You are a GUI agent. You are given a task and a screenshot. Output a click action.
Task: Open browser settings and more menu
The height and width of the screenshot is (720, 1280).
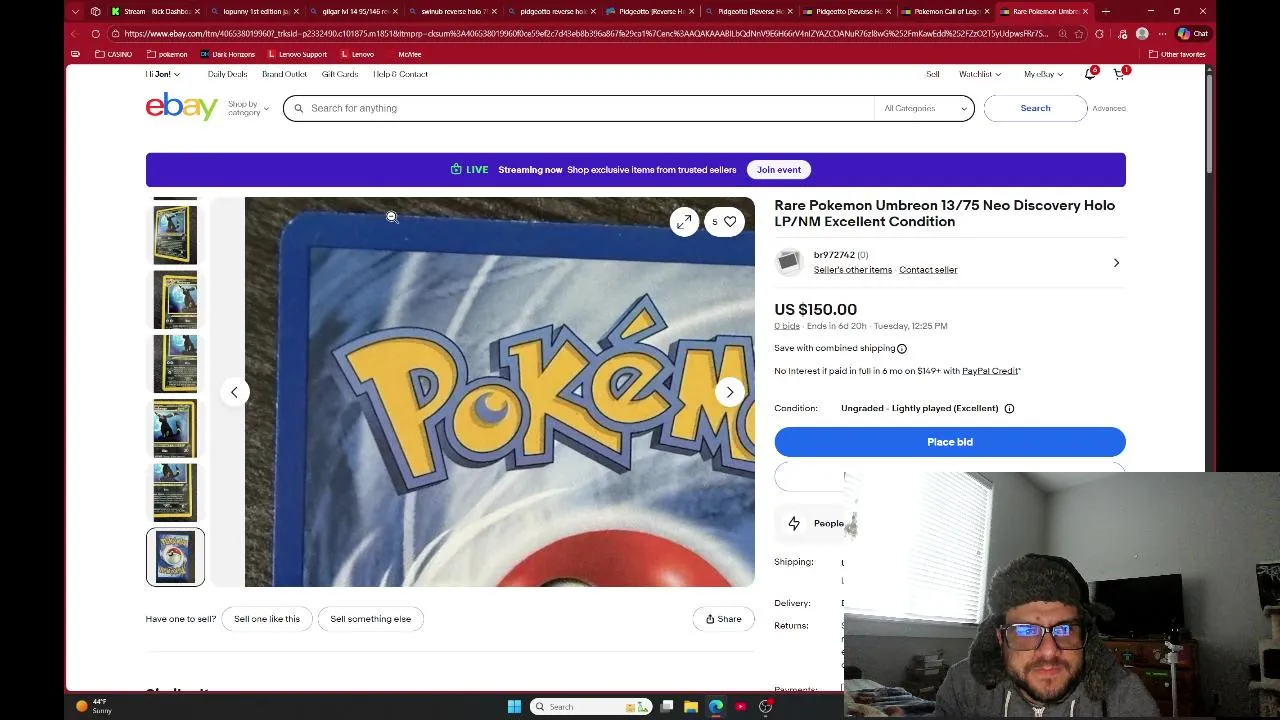tap(1162, 34)
